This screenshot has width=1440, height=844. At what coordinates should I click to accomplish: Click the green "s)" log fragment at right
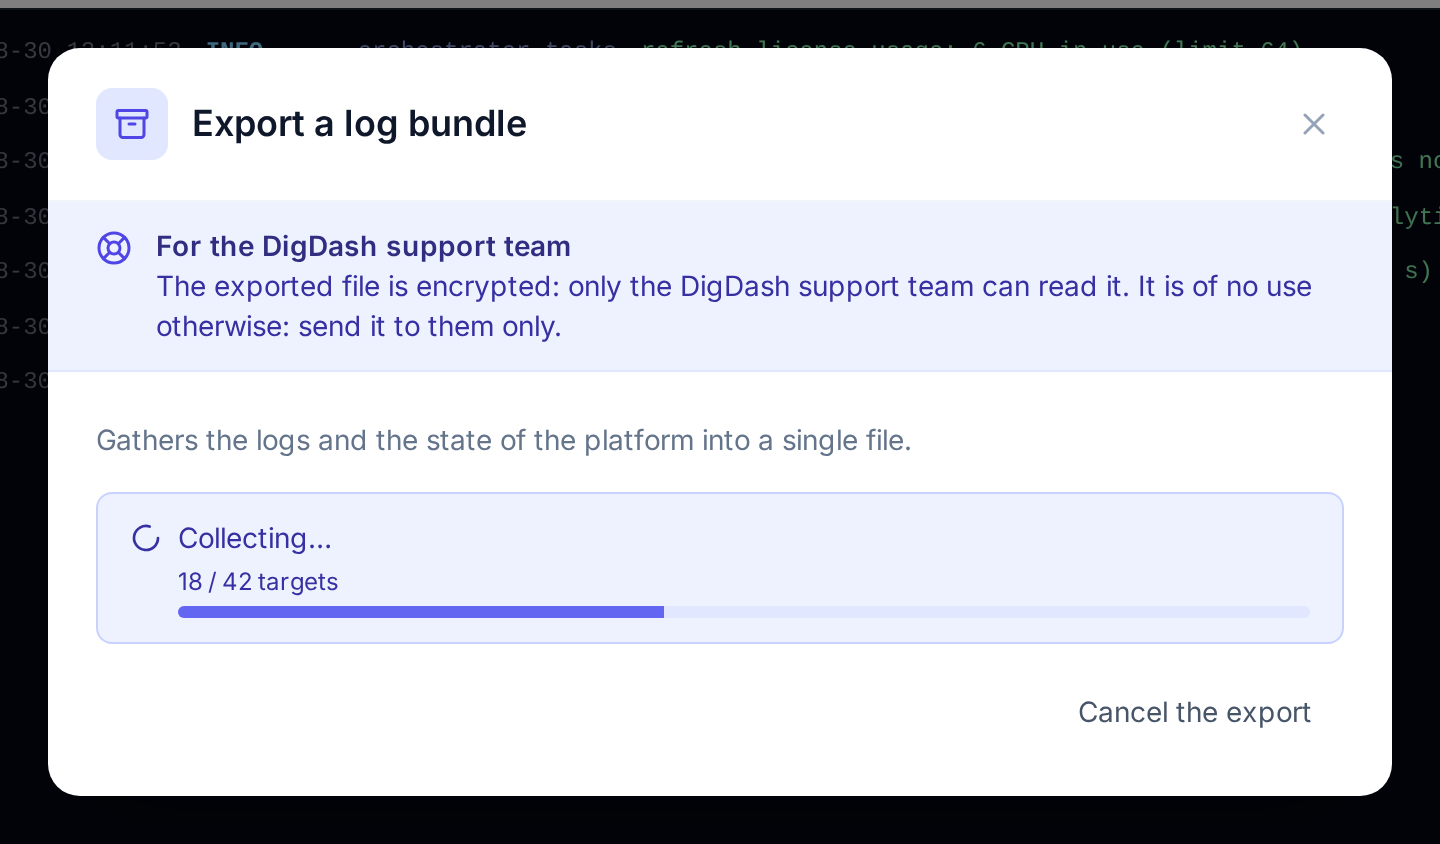pos(1418,270)
